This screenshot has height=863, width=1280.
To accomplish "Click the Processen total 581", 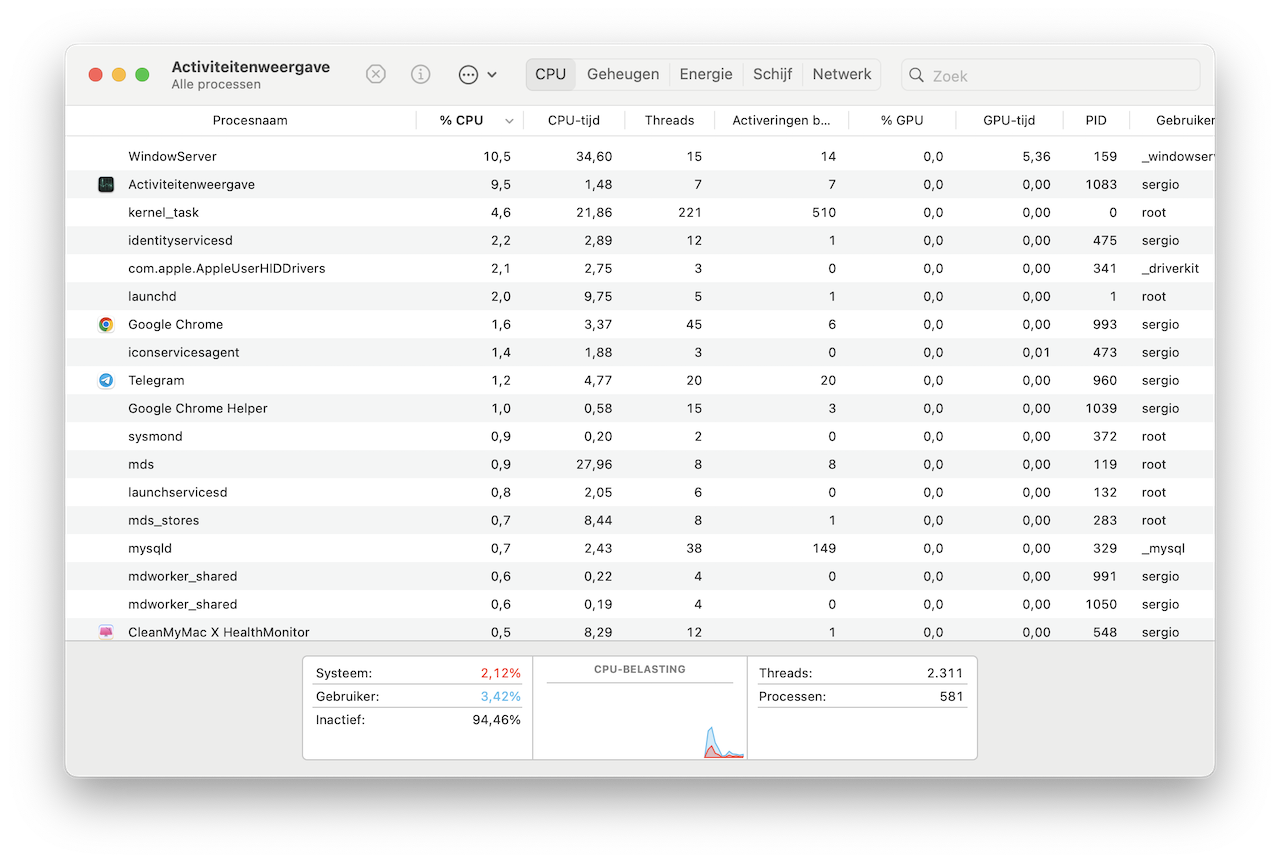I will point(953,696).
